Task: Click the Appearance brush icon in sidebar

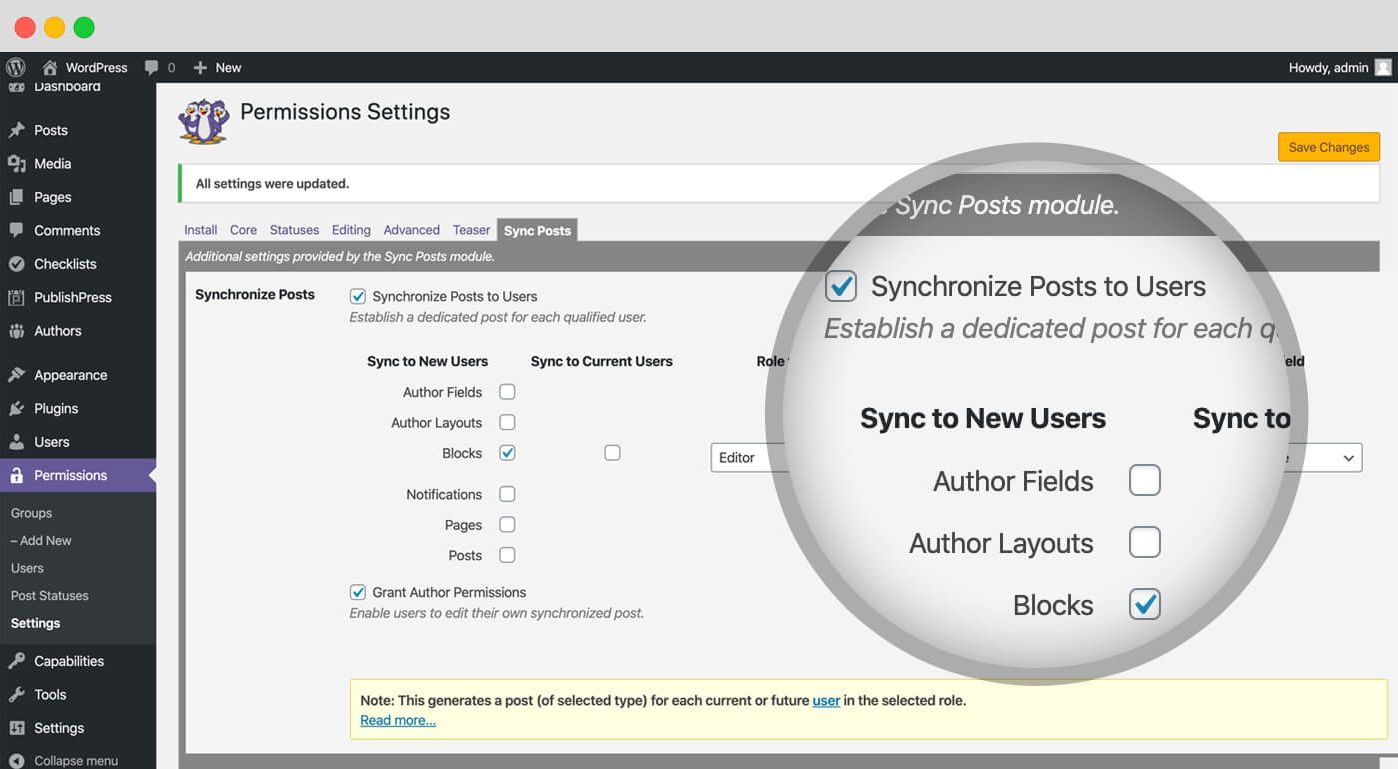Action: (x=16, y=375)
